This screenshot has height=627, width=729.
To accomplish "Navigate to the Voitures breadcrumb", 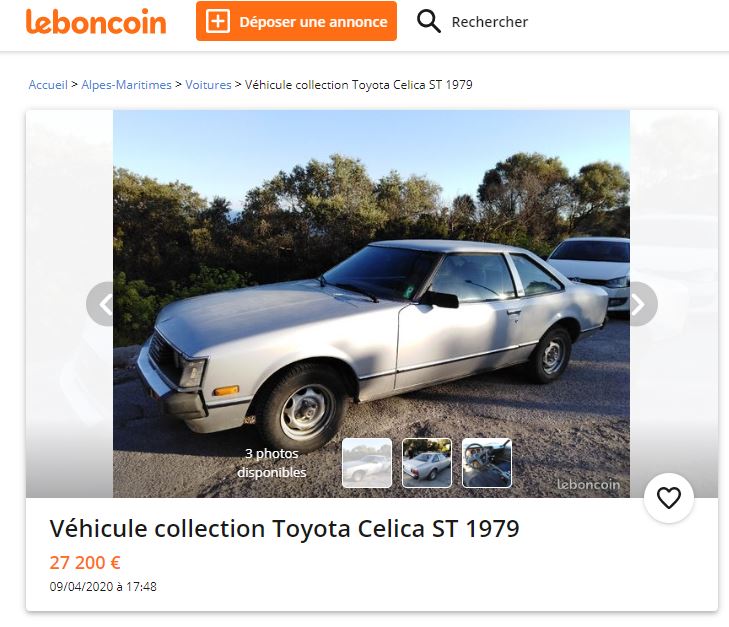I will (x=208, y=85).
